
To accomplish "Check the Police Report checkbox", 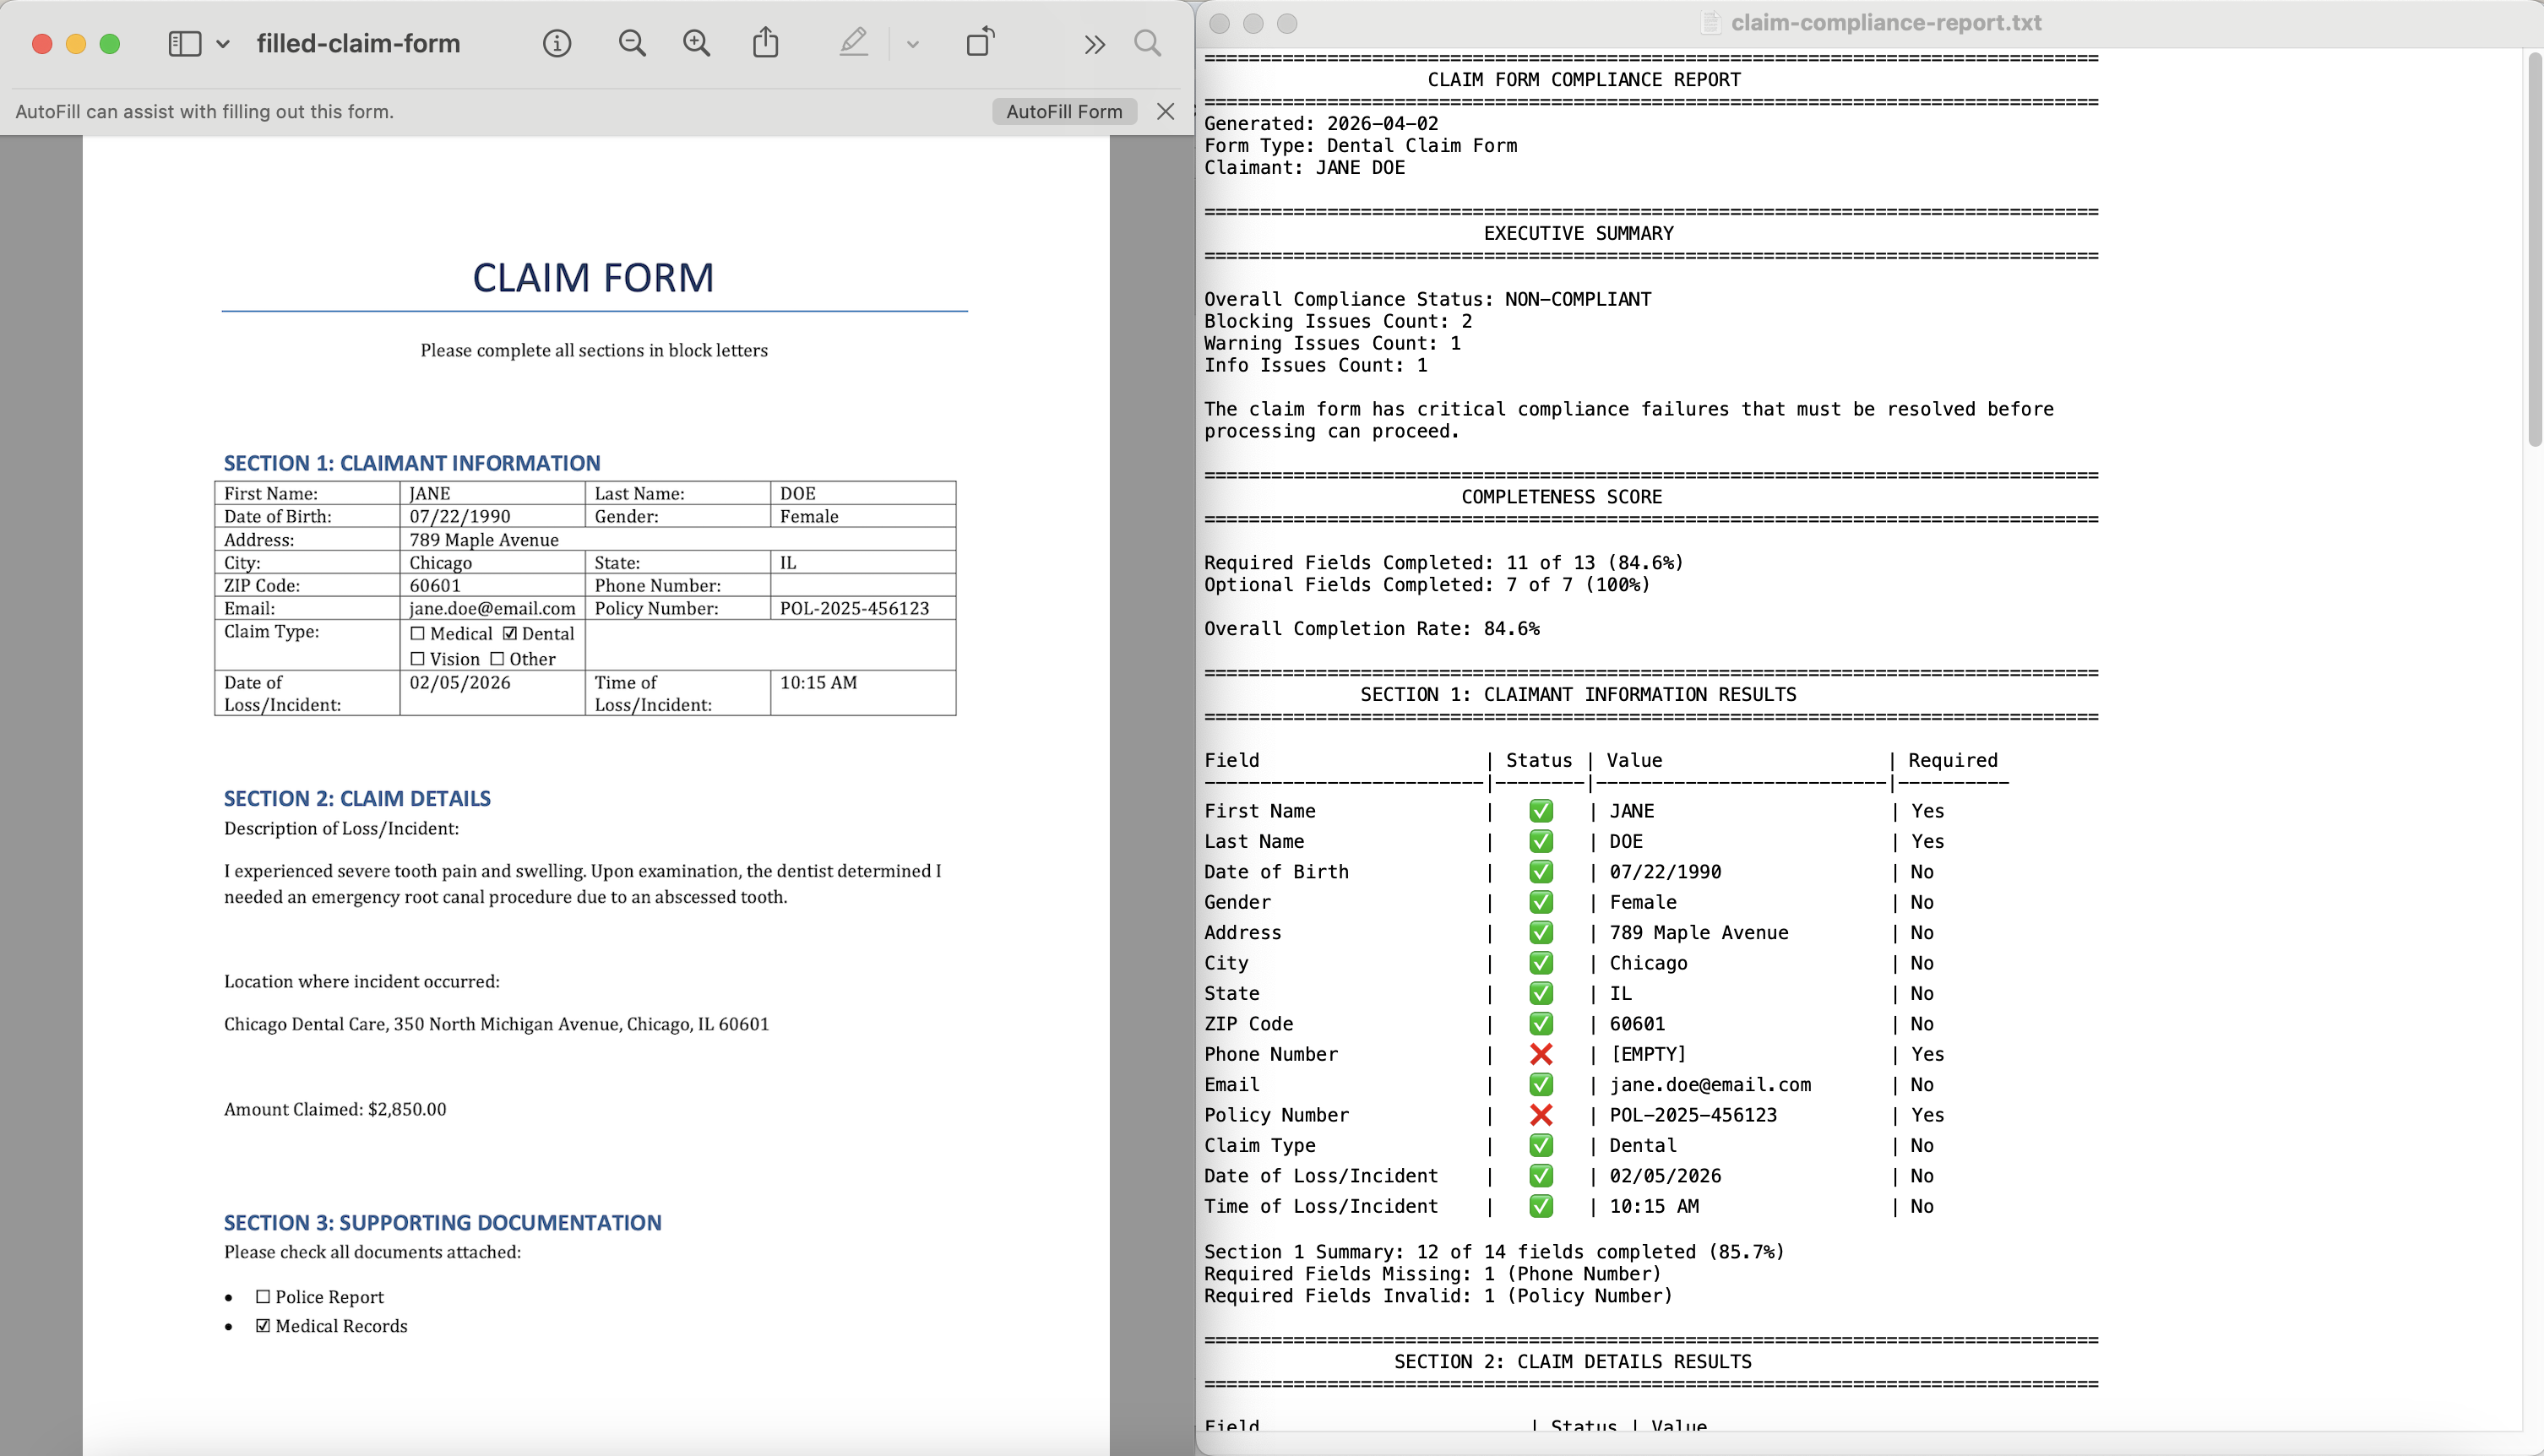I will coord(263,1296).
